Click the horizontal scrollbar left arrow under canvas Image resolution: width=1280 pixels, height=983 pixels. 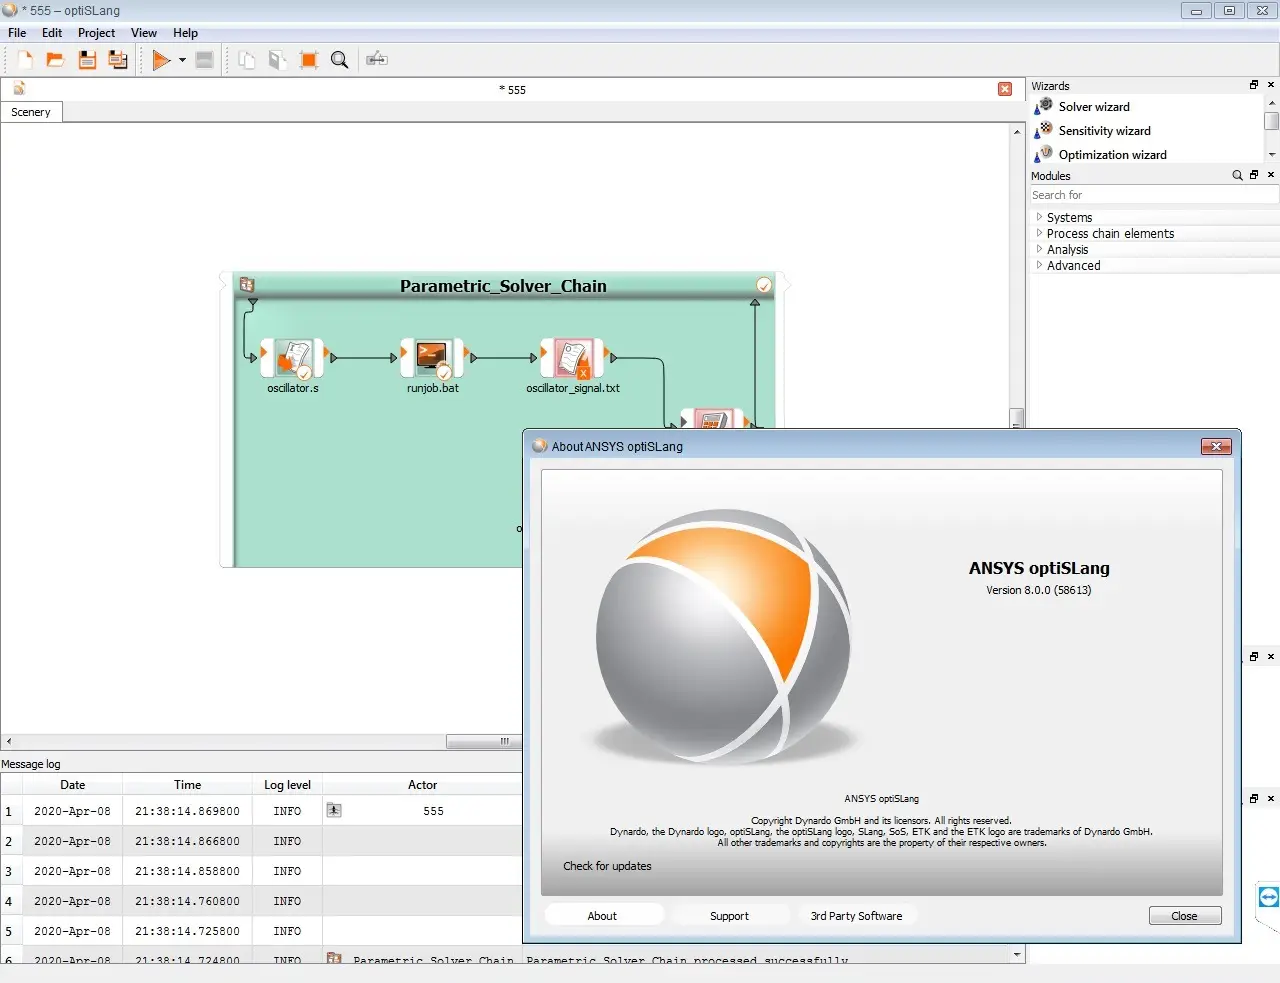[9, 741]
